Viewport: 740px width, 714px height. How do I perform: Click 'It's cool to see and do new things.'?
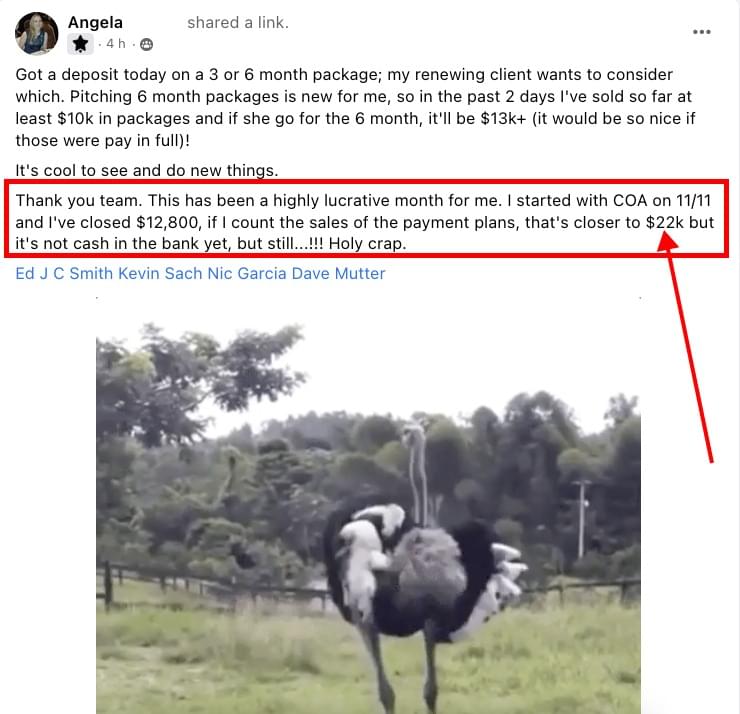click(147, 170)
